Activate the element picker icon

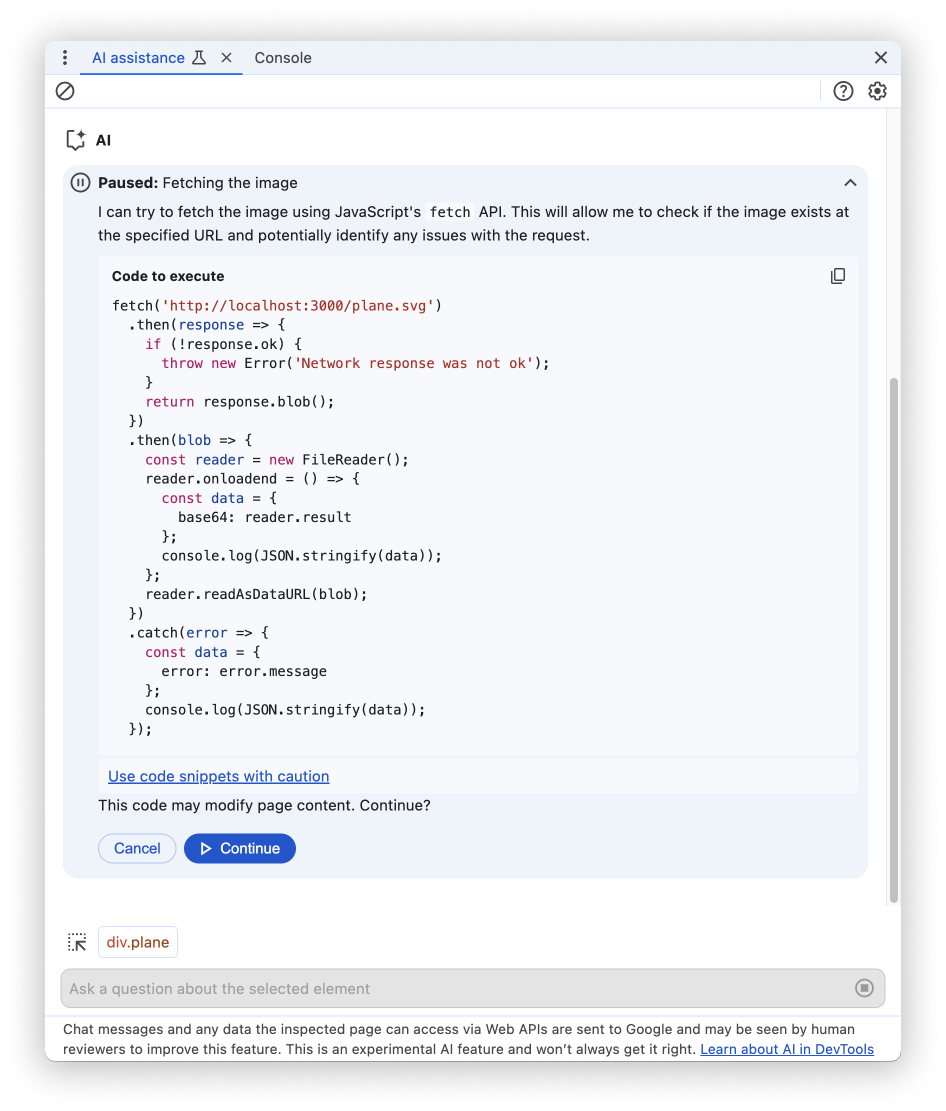[x=77, y=941]
